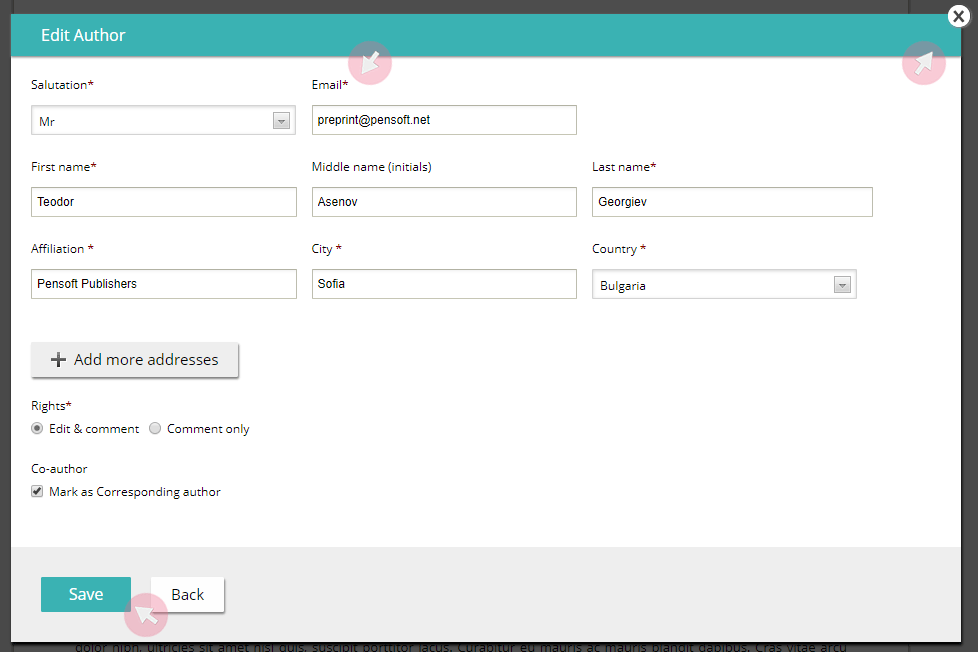Click the Back button
Viewport: 978px width, 652px height.
(x=188, y=595)
